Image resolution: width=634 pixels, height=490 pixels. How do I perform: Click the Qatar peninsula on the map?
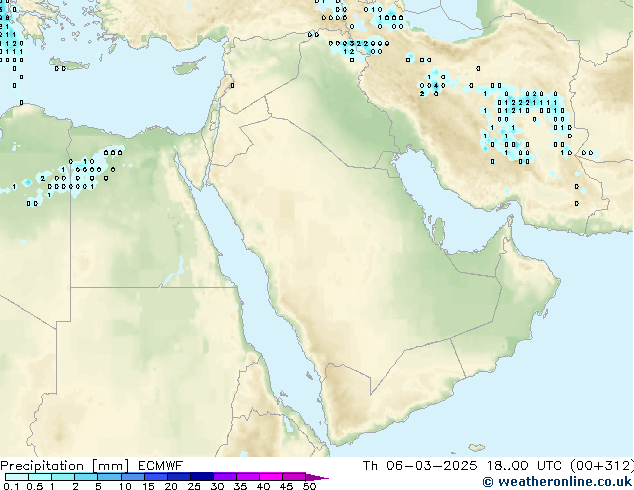click(439, 231)
